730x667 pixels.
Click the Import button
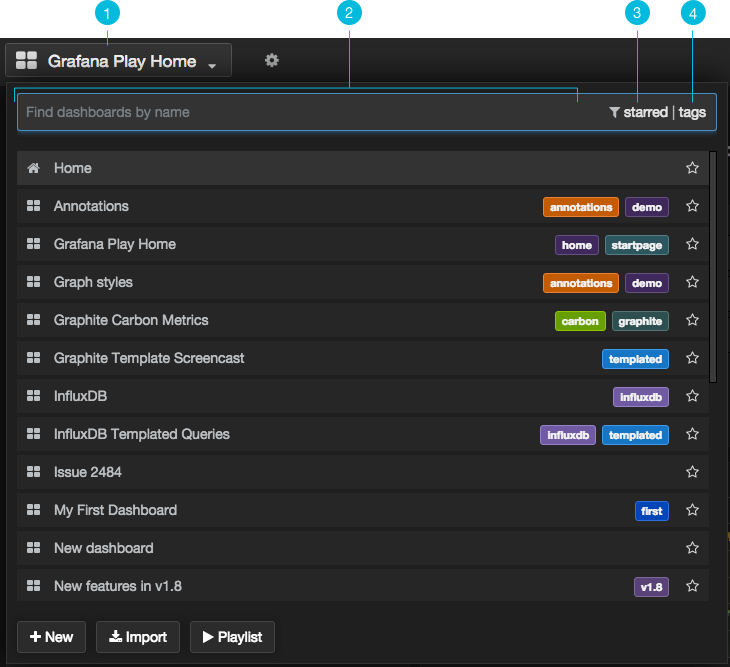(138, 637)
